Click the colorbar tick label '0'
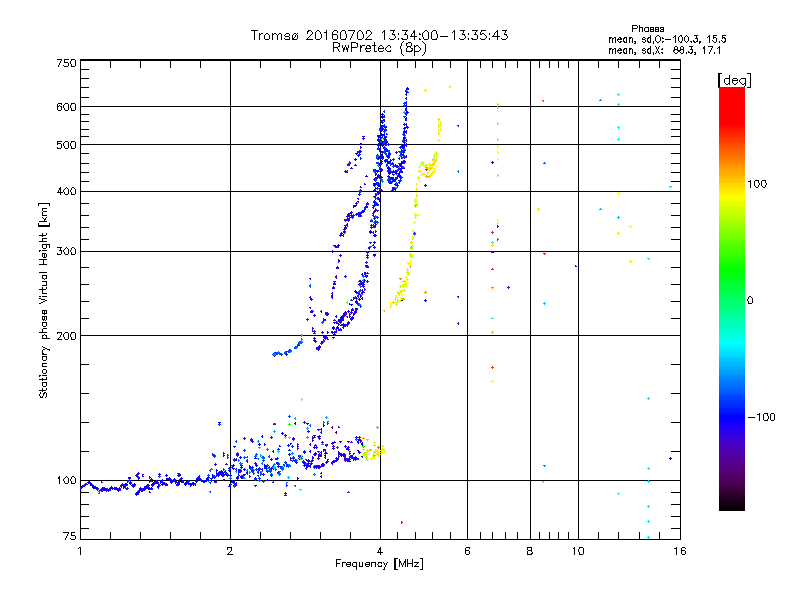This screenshot has height=600, width=800. pyautogui.click(x=750, y=300)
